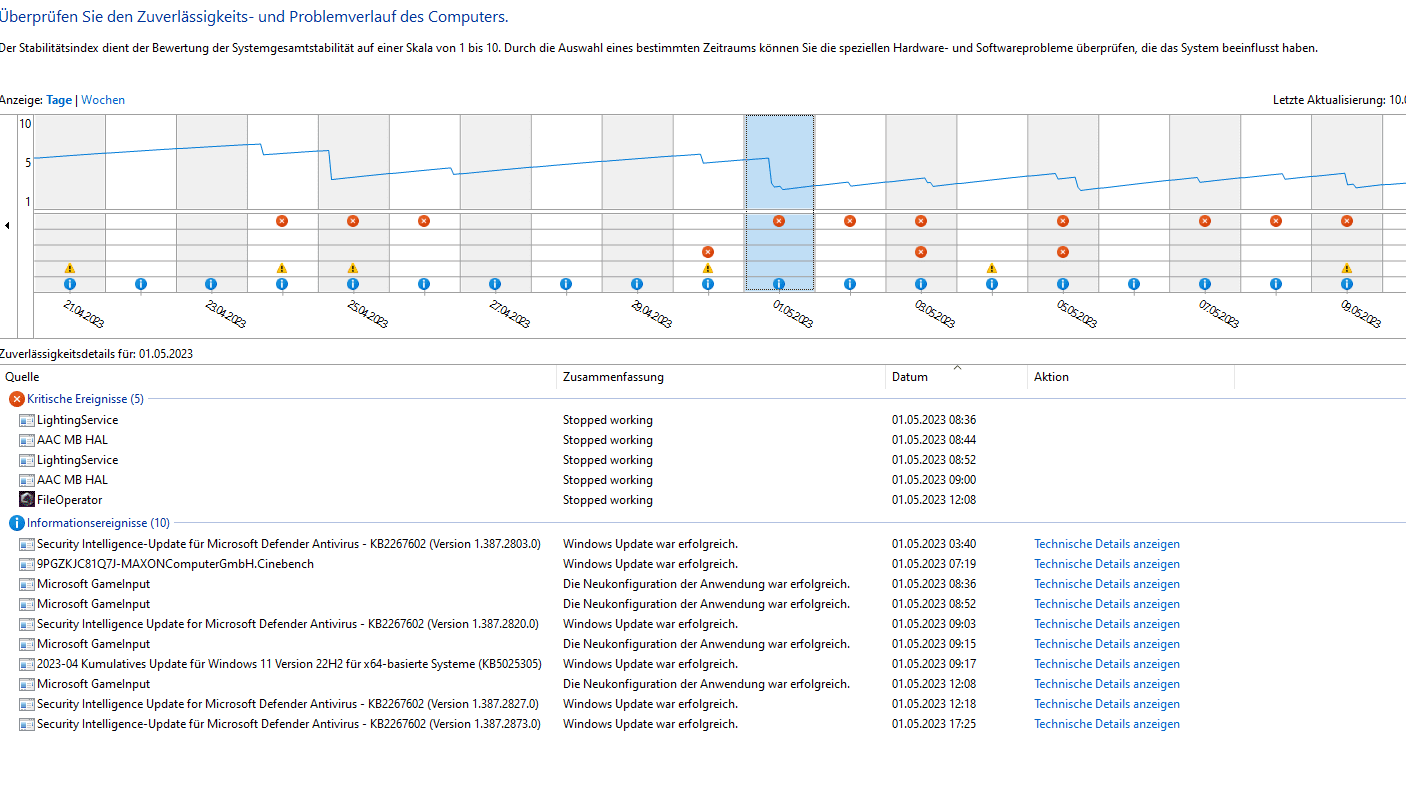Viewport: 1406px width, 793px height.
Task: Select the application error icon on 25.04.2023
Action: 353,221
